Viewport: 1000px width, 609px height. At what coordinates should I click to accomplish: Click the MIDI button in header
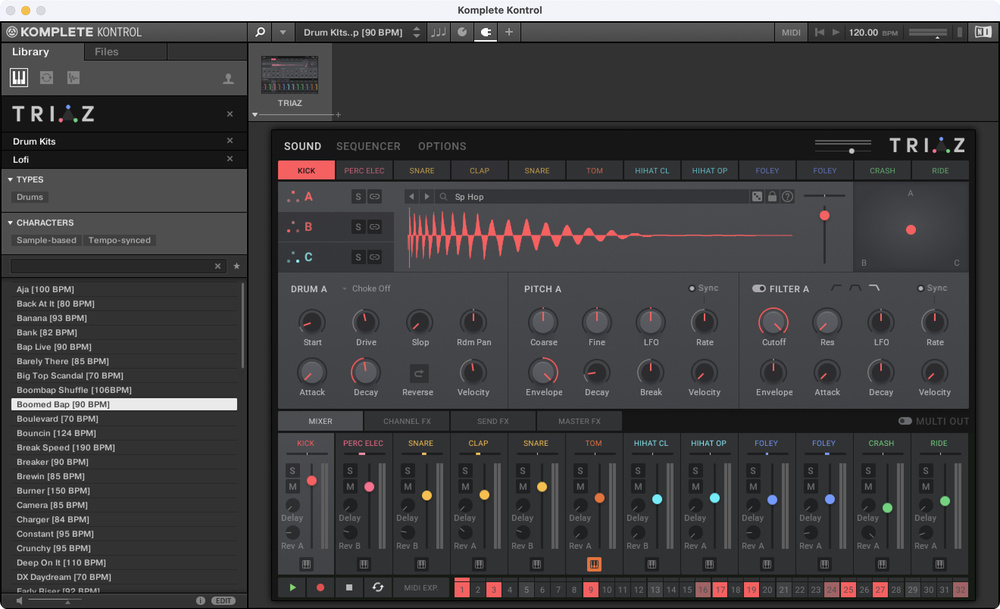pos(791,32)
